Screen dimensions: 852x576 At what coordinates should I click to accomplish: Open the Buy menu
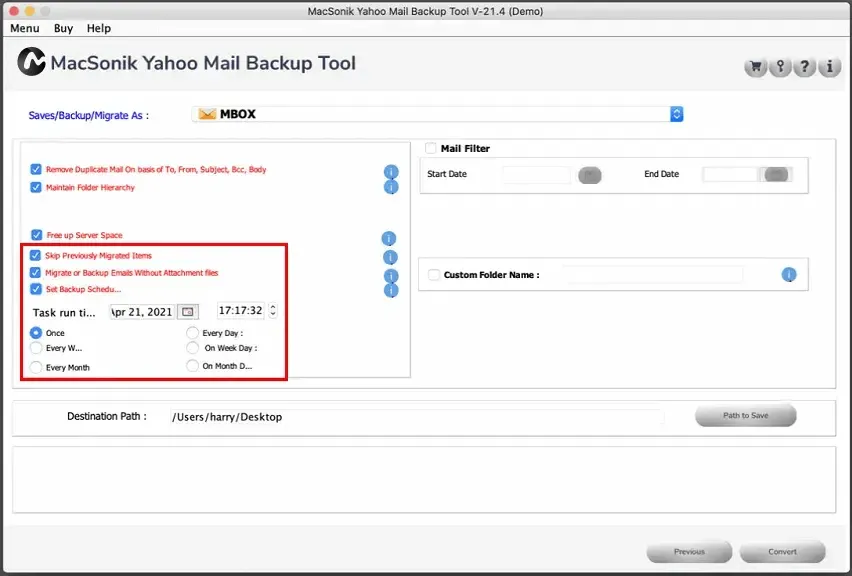tap(64, 28)
